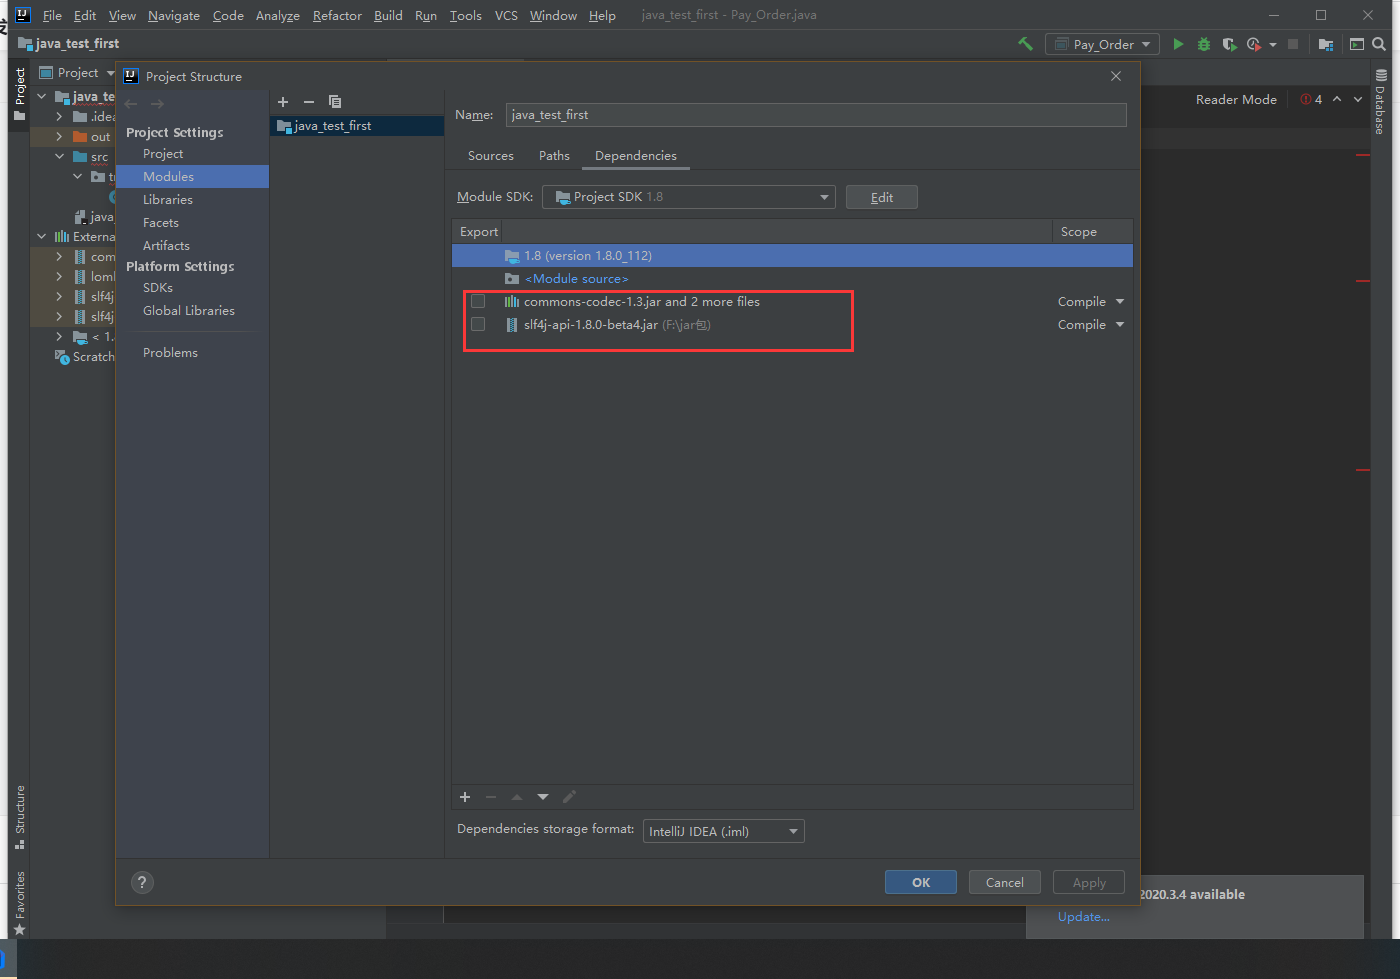Open the help question mark button
This screenshot has width=1400, height=979.
click(142, 882)
